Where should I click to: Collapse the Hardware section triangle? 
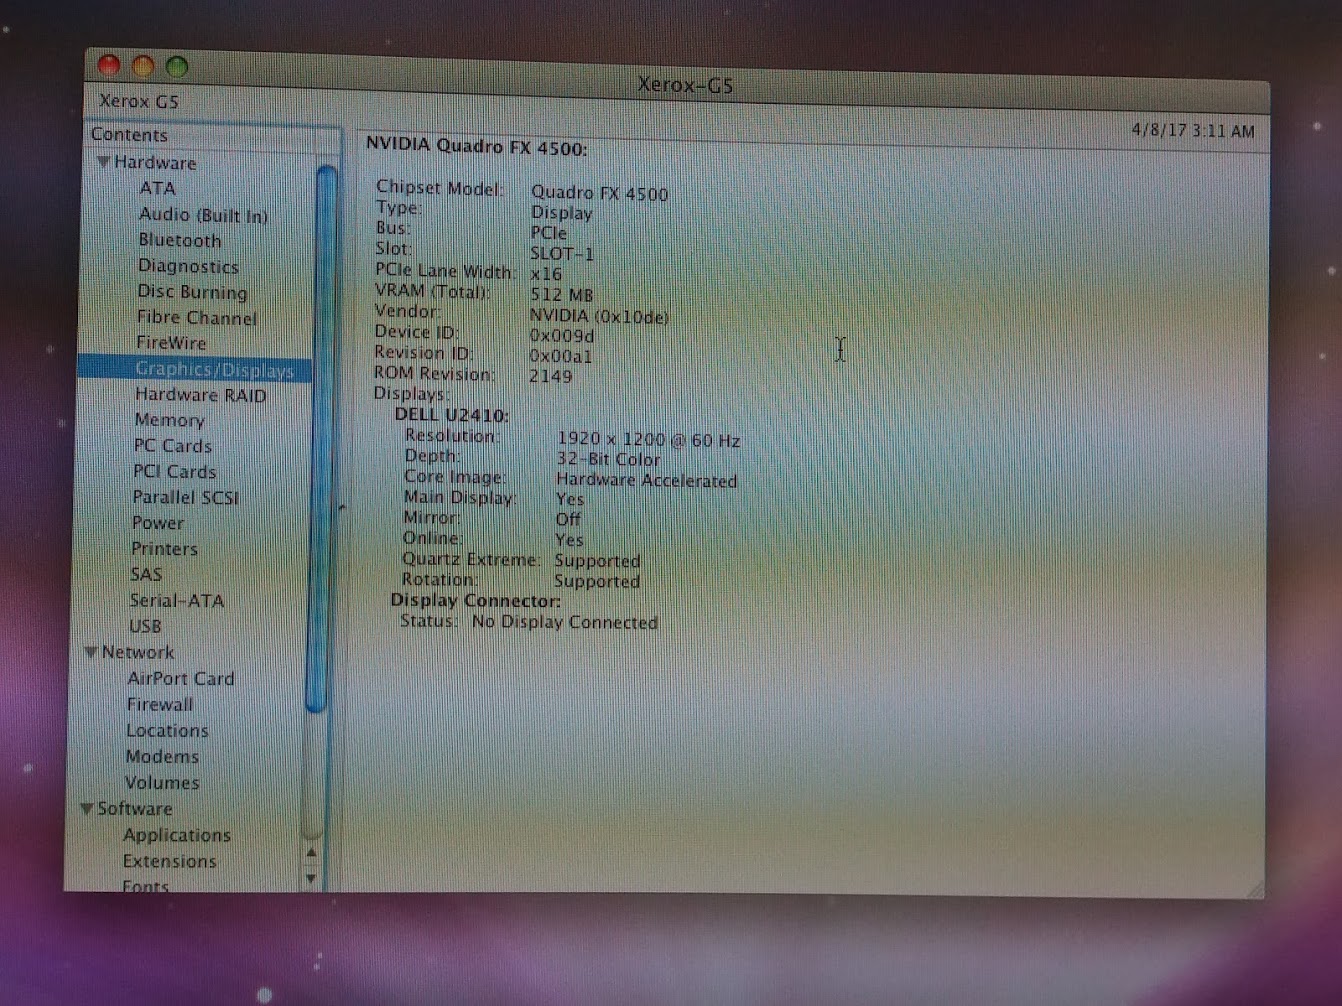coord(103,162)
